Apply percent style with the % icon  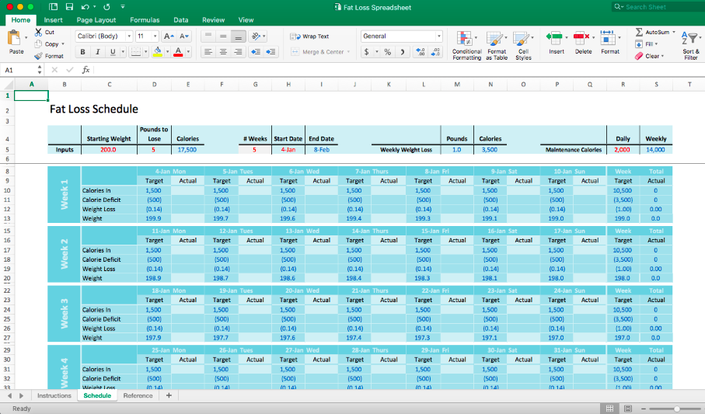(387, 52)
